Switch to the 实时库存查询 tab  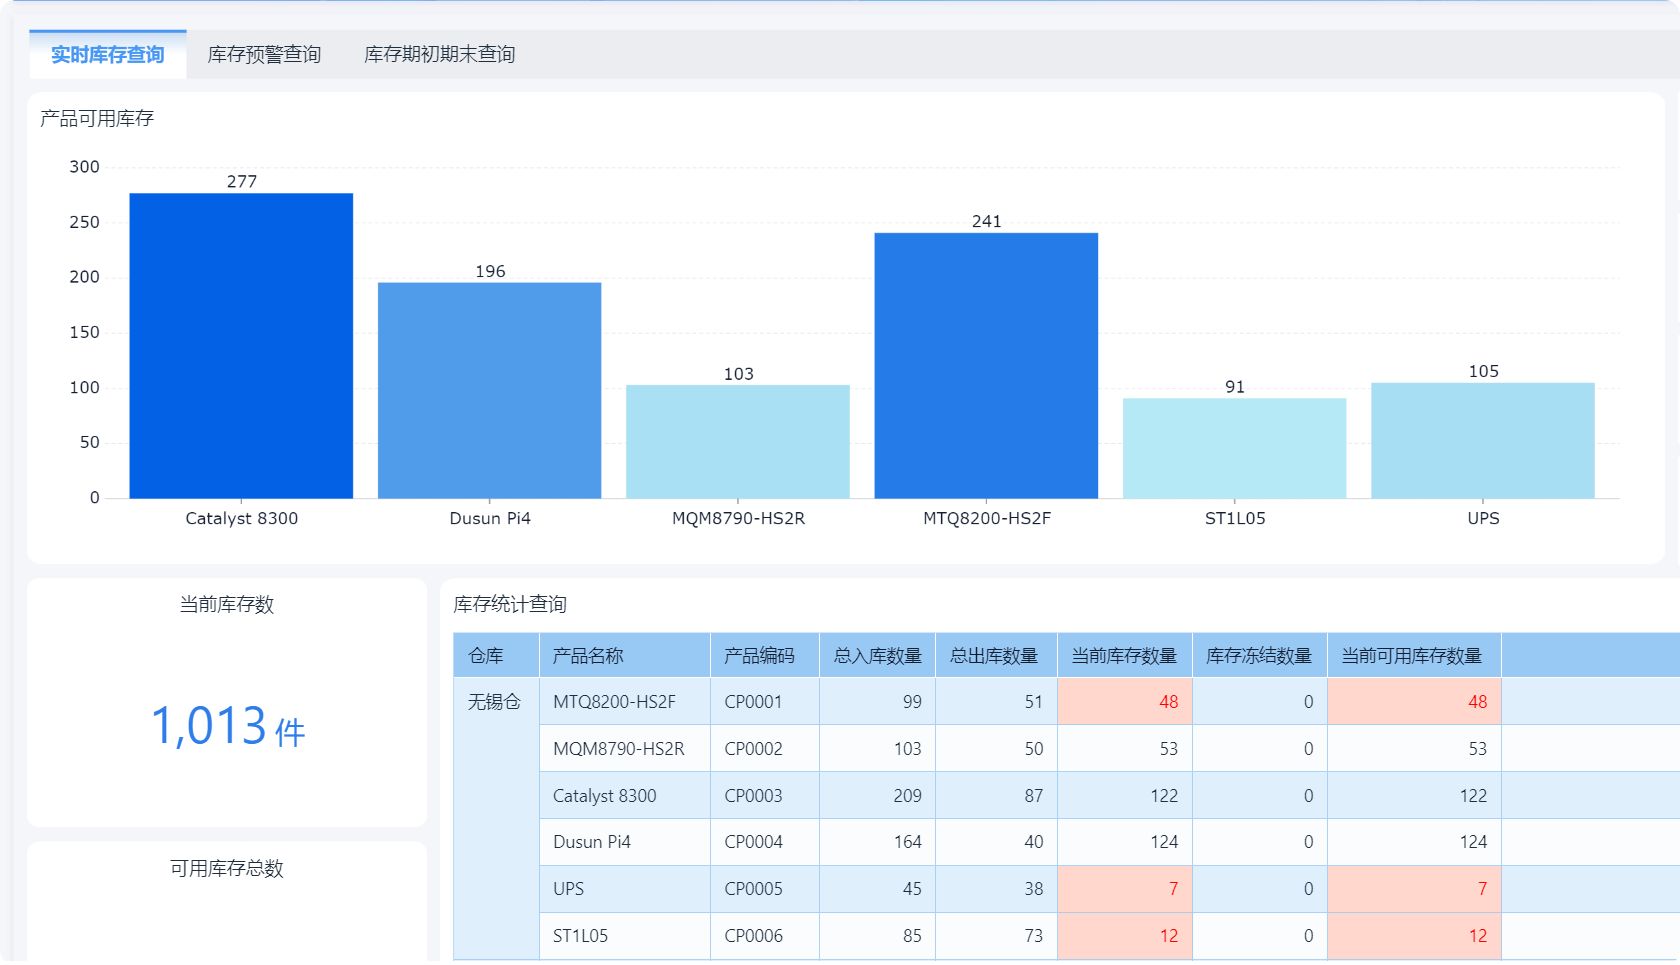pyautogui.click(x=108, y=55)
